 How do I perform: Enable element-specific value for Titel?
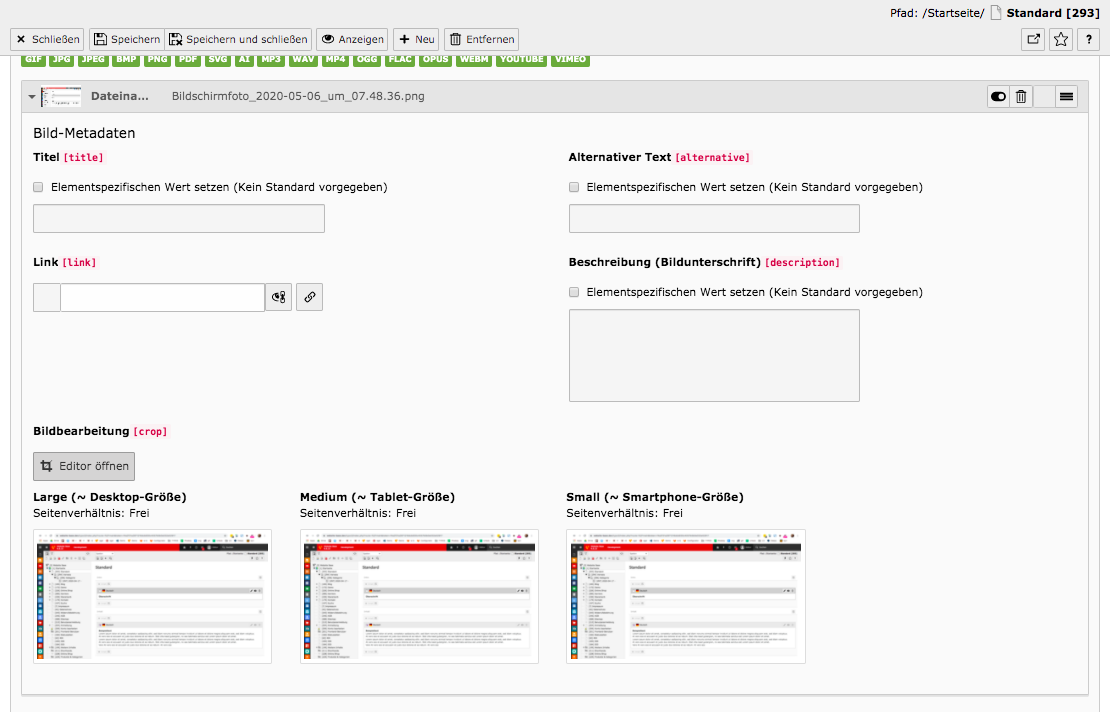(x=38, y=187)
